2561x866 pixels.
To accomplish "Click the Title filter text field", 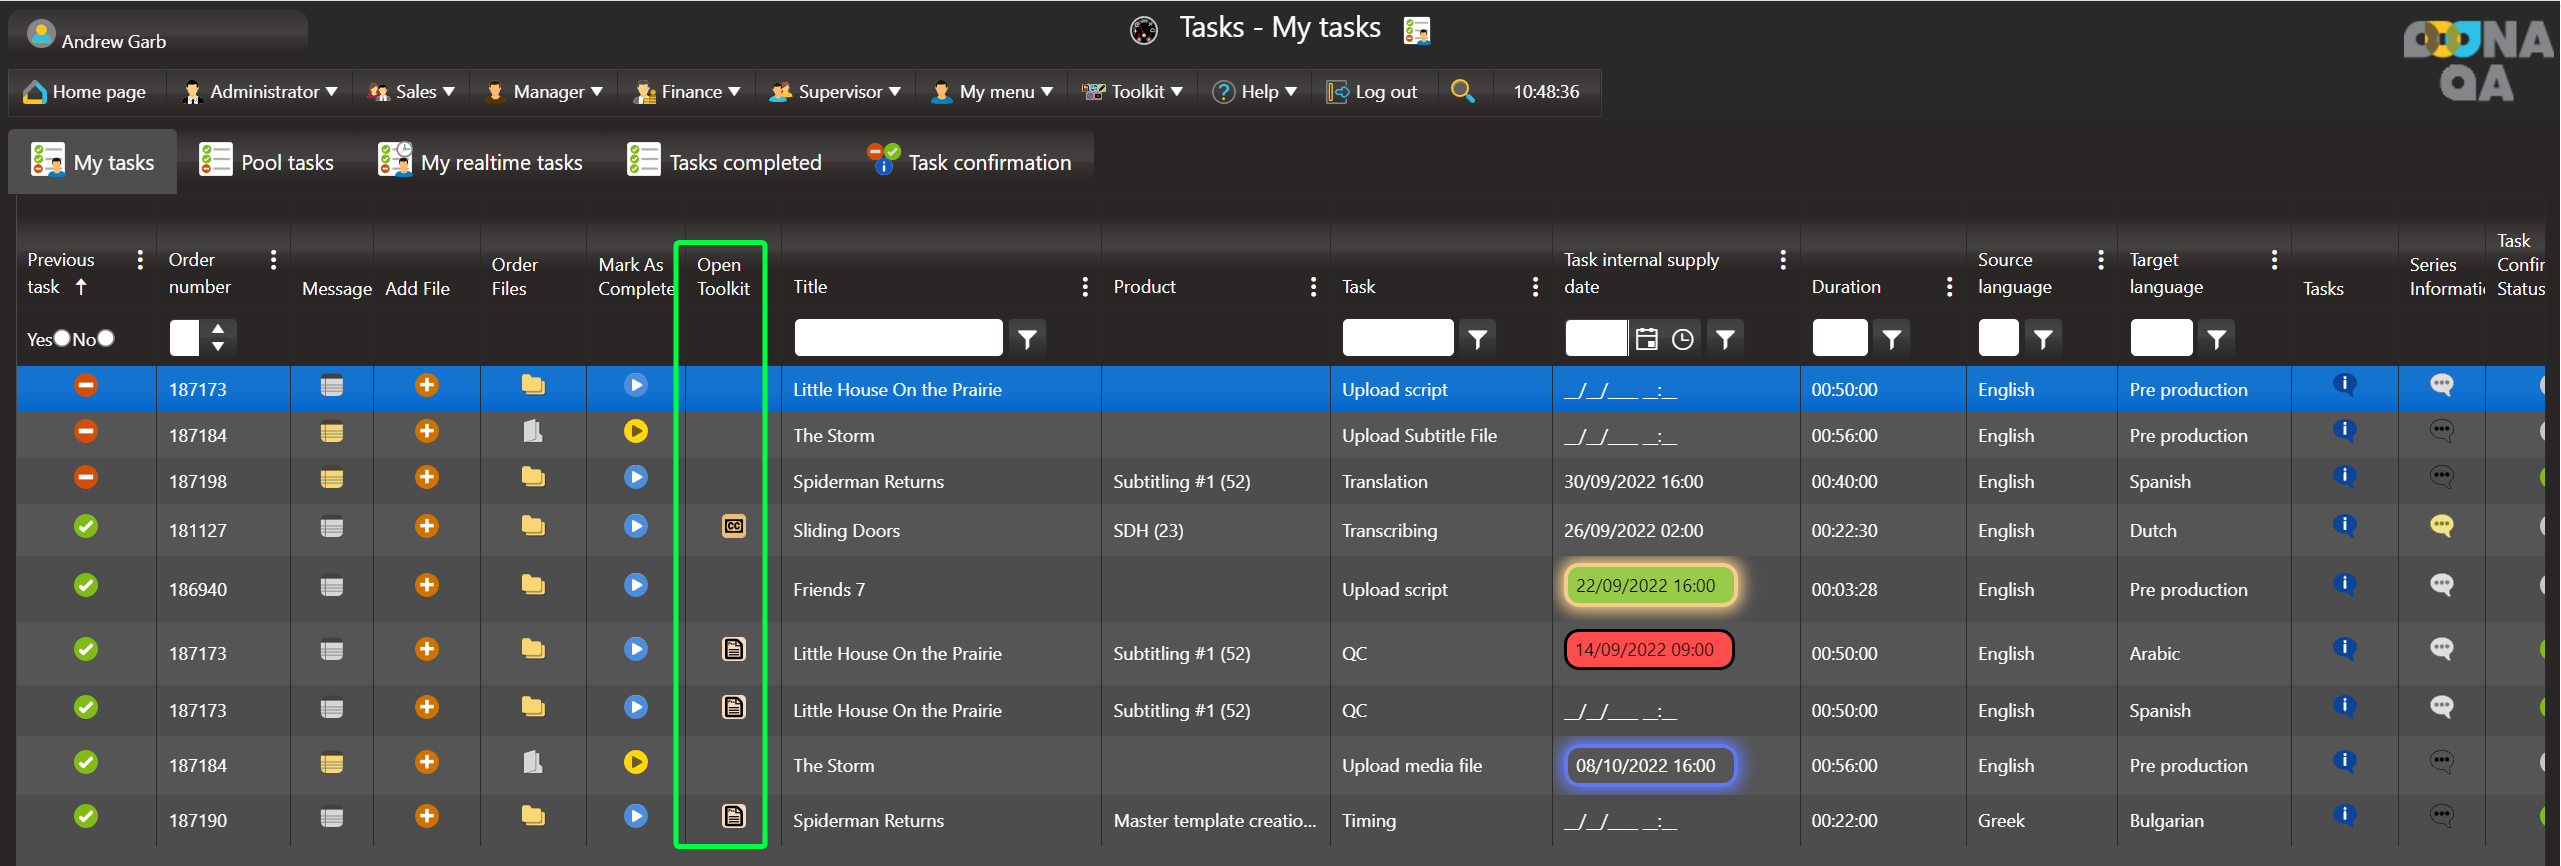I will [x=898, y=338].
